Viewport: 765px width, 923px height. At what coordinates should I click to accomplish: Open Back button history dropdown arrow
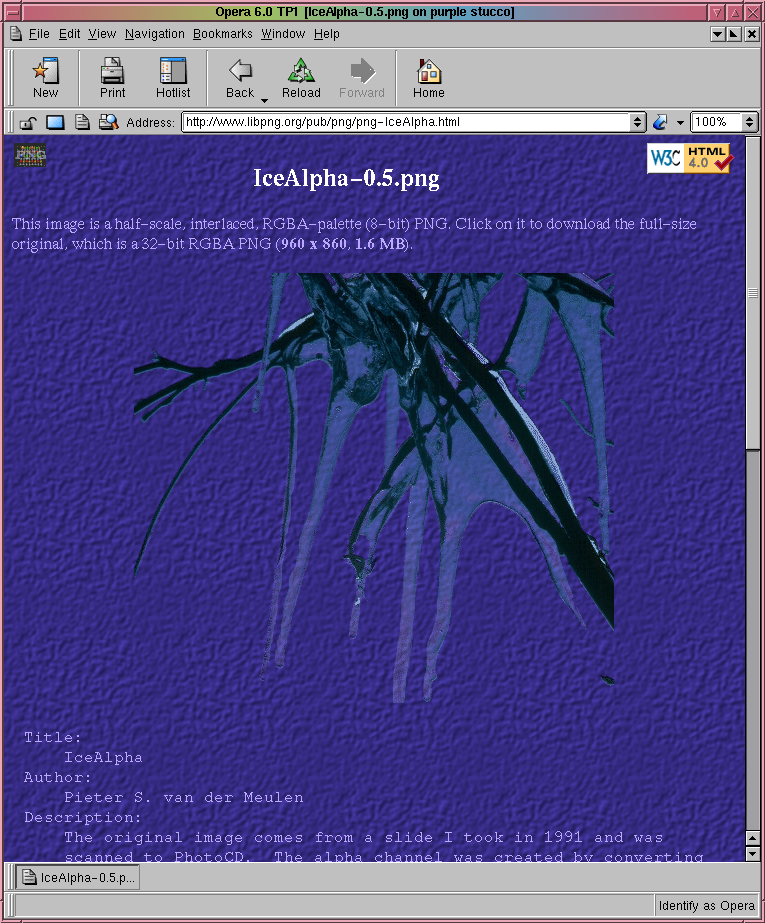[x=265, y=100]
